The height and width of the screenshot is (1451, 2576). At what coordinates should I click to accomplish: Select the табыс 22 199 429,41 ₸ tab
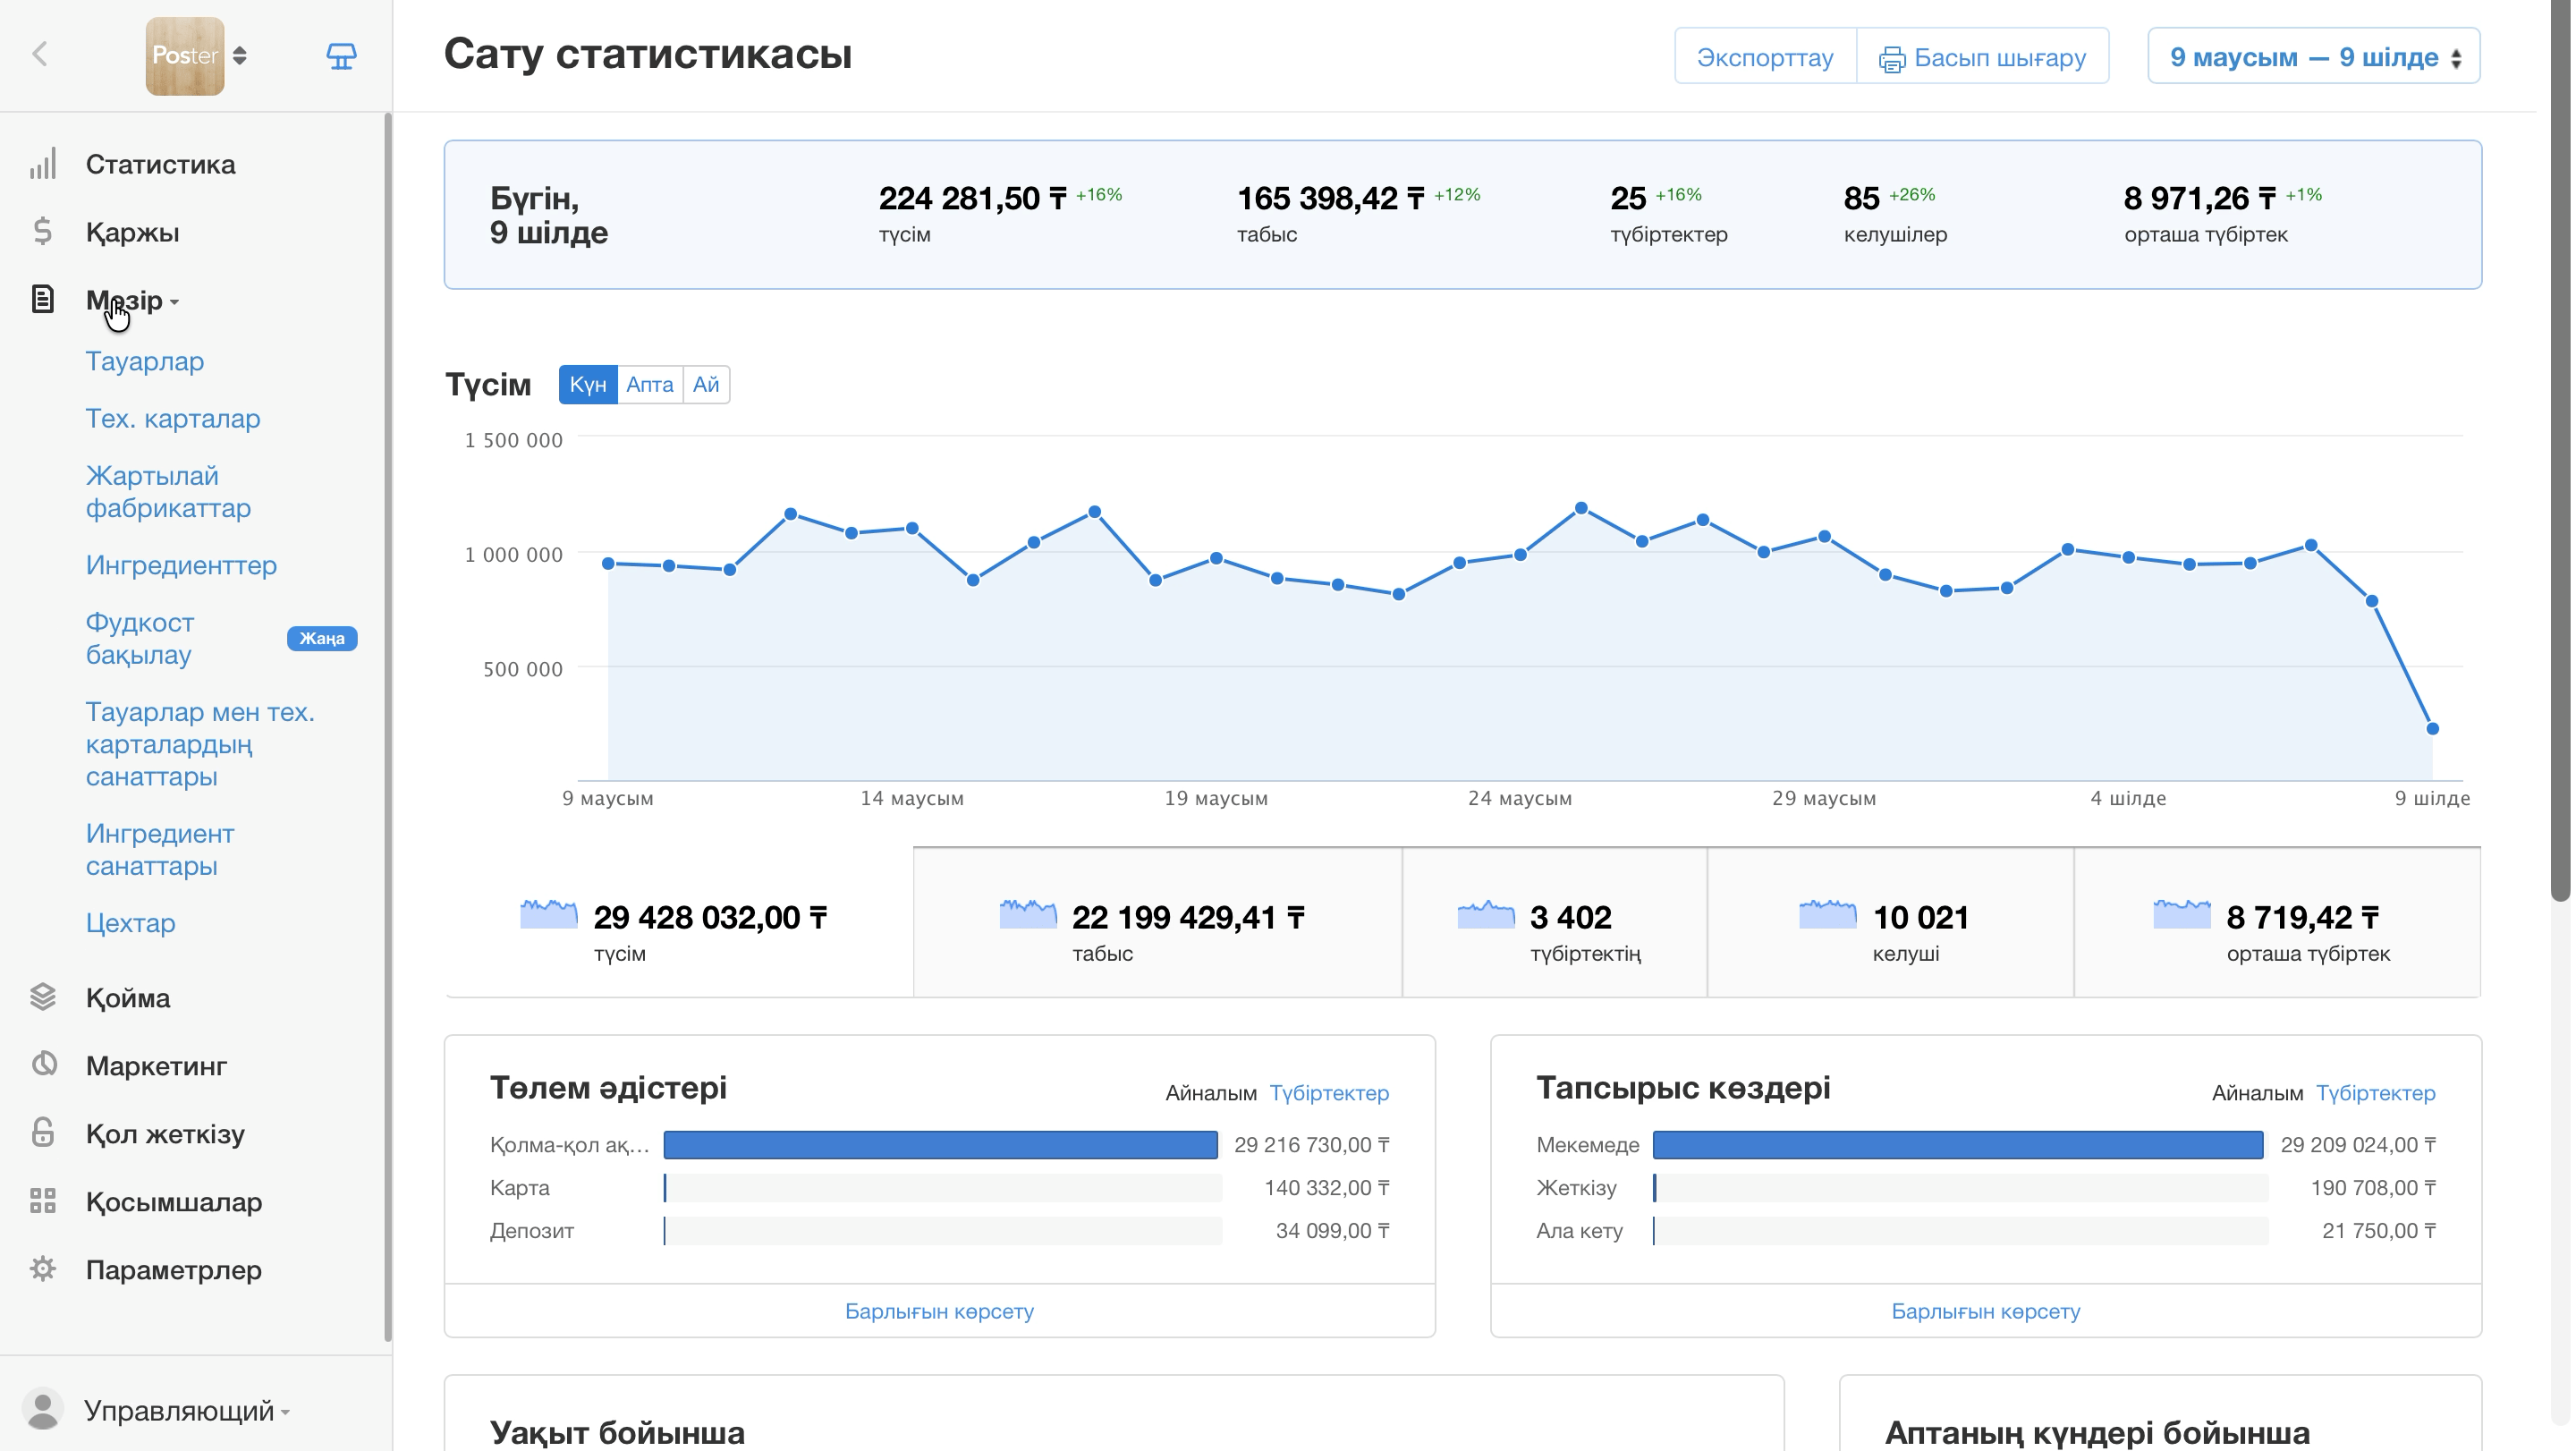click(1157, 923)
